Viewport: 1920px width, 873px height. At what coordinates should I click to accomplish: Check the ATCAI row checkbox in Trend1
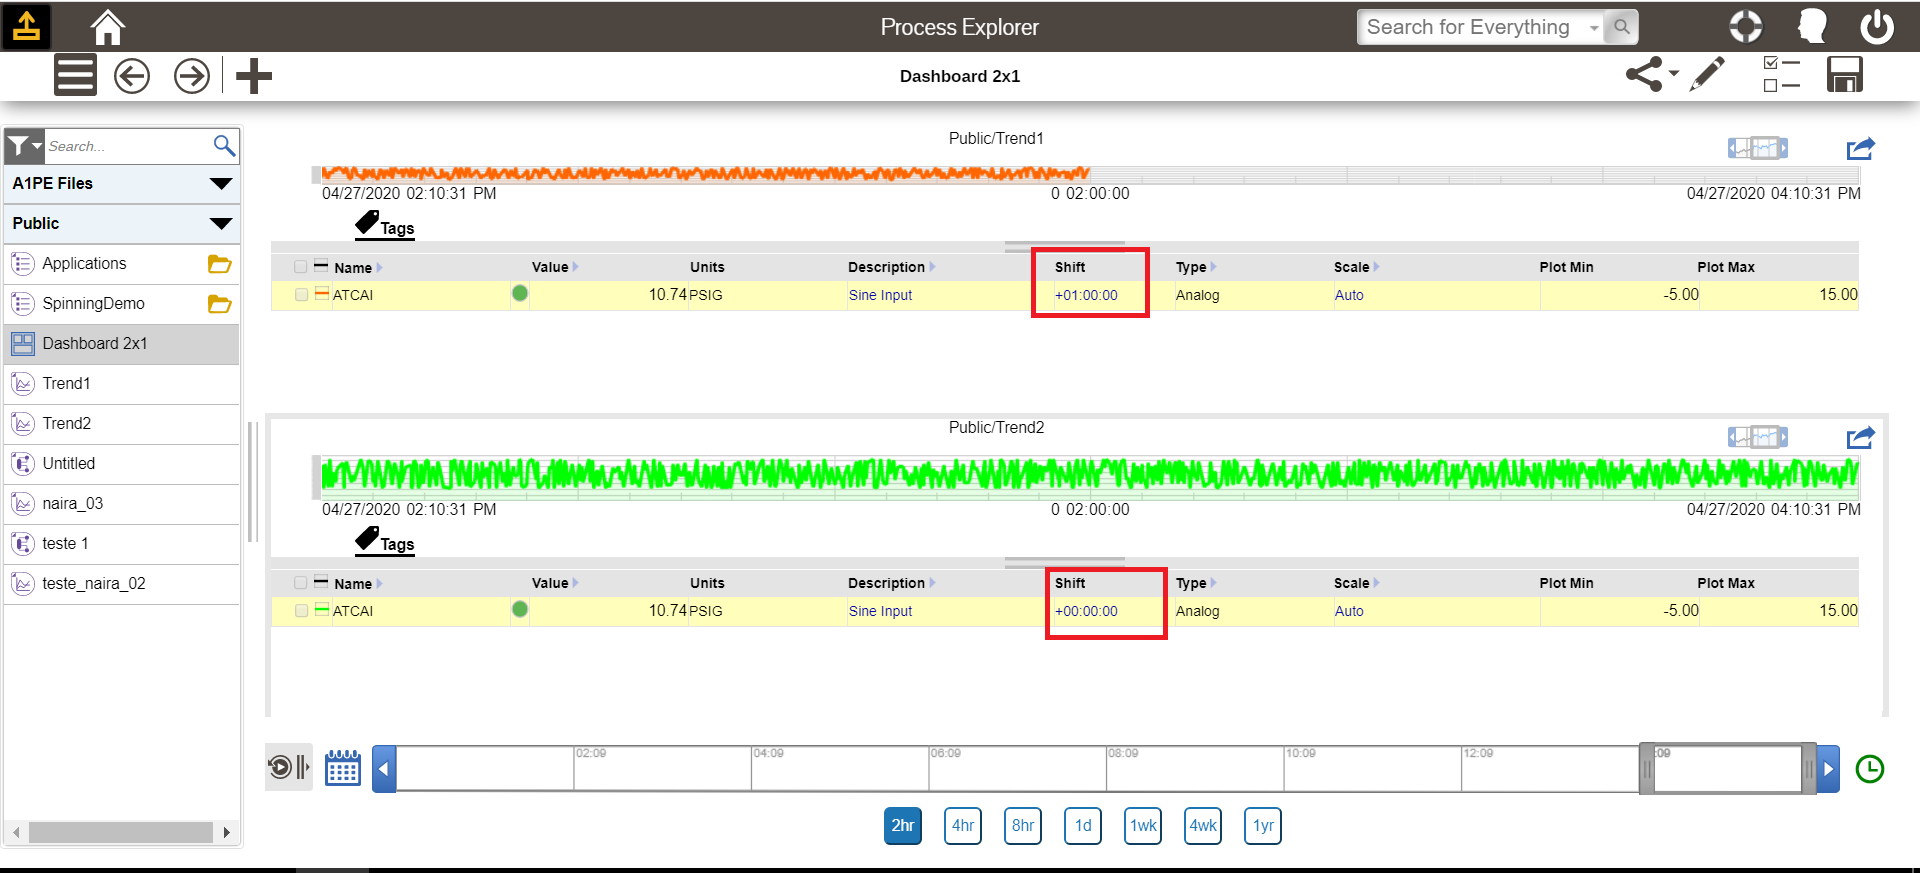(x=301, y=295)
